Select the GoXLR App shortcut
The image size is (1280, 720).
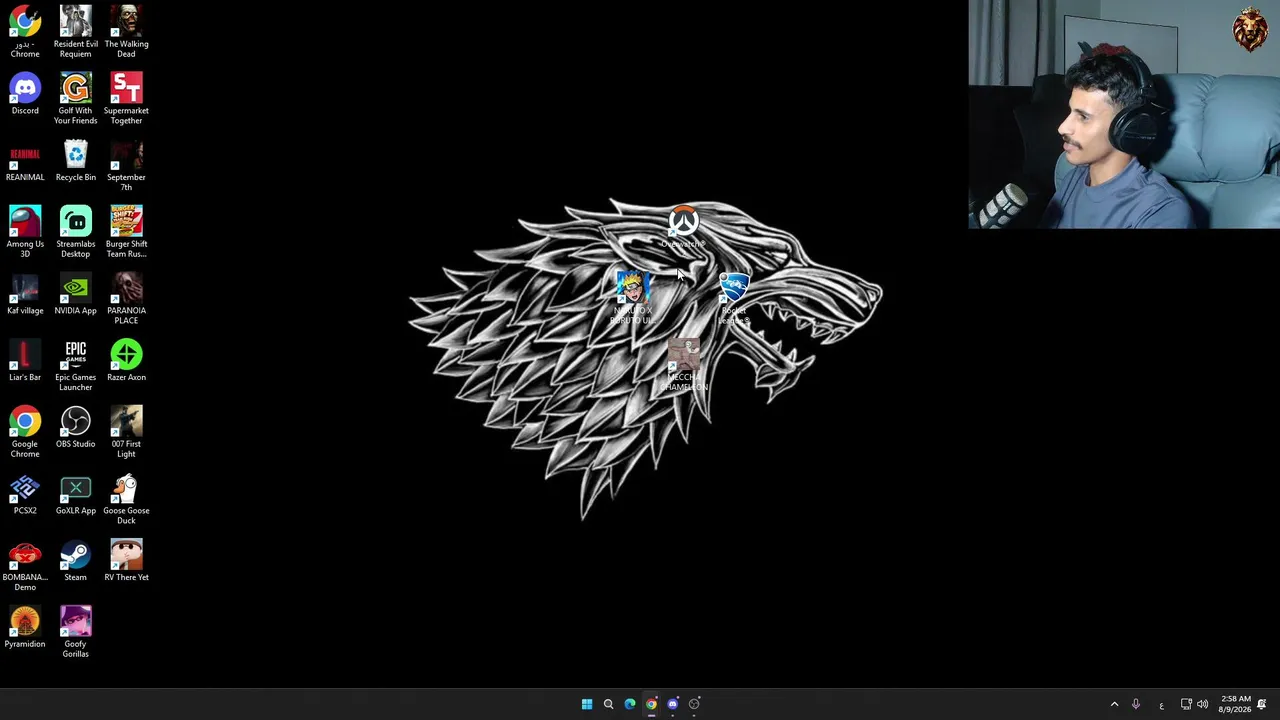tap(75, 494)
